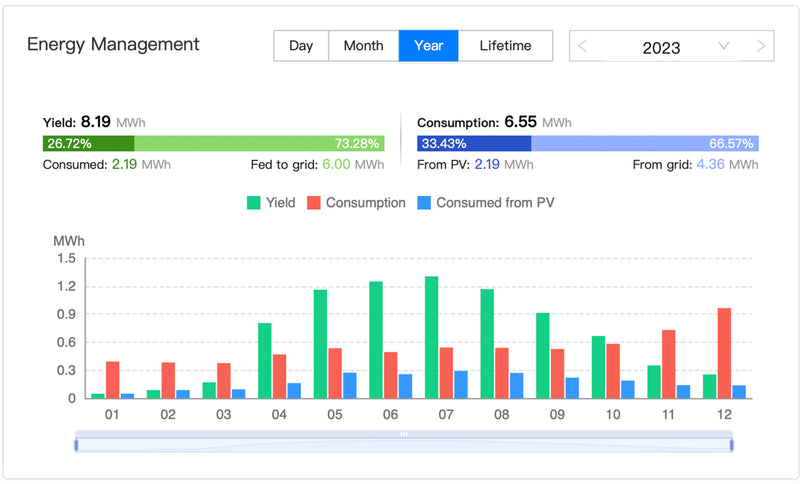
Task: Go to the previous year arrow
Action: click(x=584, y=46)
